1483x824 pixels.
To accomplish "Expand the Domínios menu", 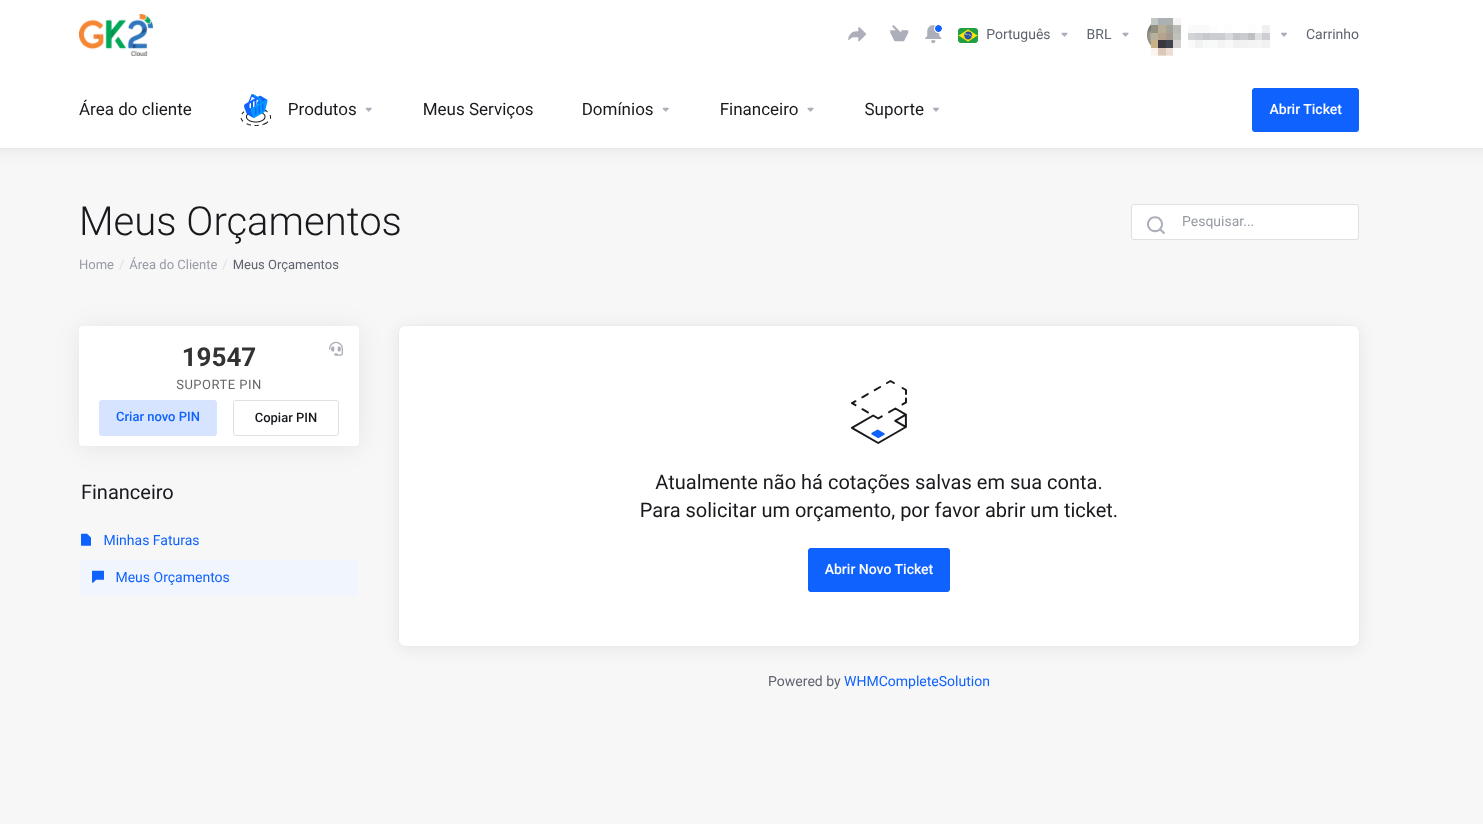I will [x=625, y=110].
